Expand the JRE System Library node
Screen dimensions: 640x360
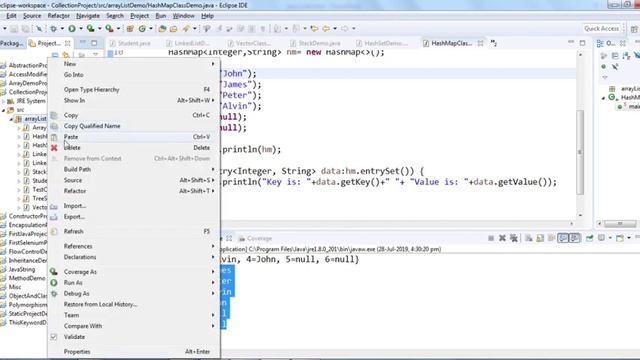click(x=4, y=101)
